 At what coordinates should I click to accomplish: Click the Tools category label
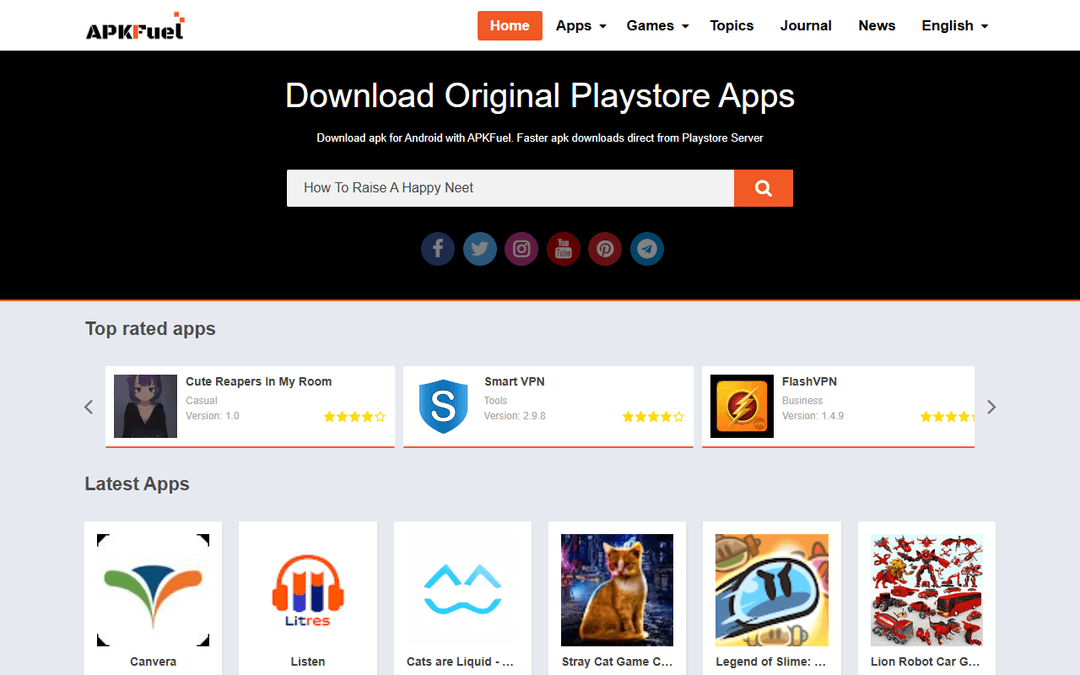(x=495, y=400)
